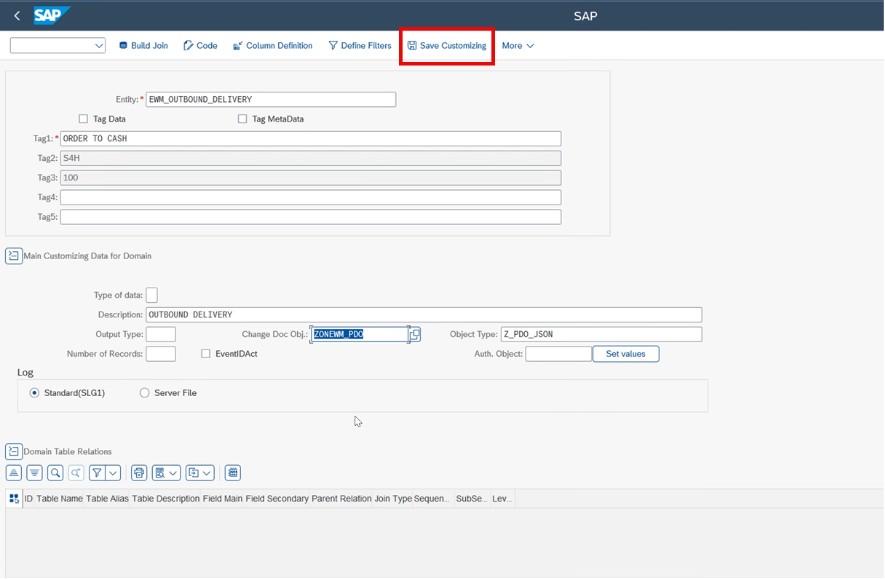The height and width of the screenshot is (579, 885).
Task: Click the filter funnel icon in table toolbar
Action: coord(98,473)
